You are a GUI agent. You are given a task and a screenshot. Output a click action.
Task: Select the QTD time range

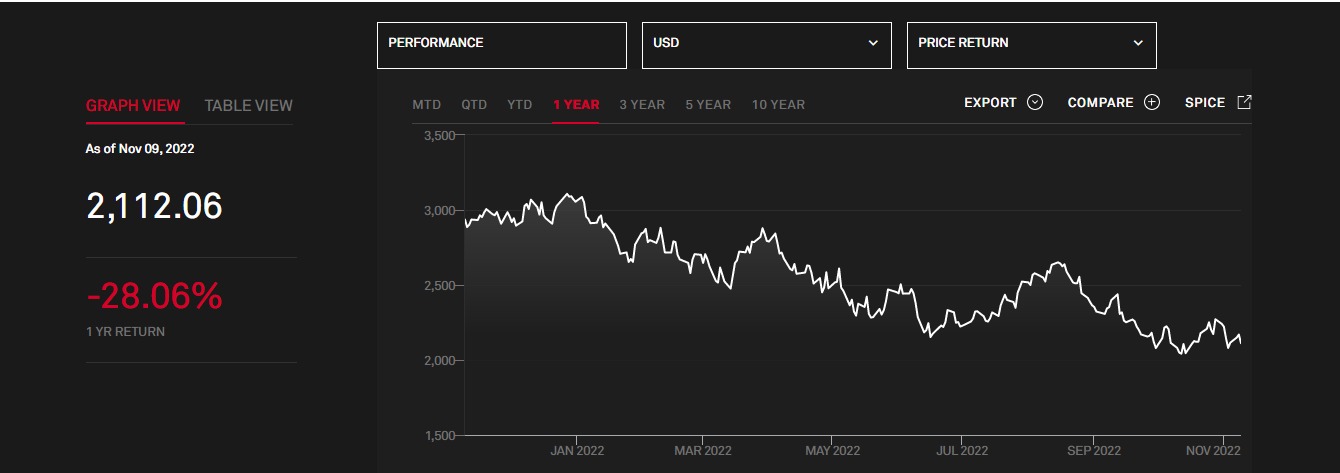click(474, 104)
